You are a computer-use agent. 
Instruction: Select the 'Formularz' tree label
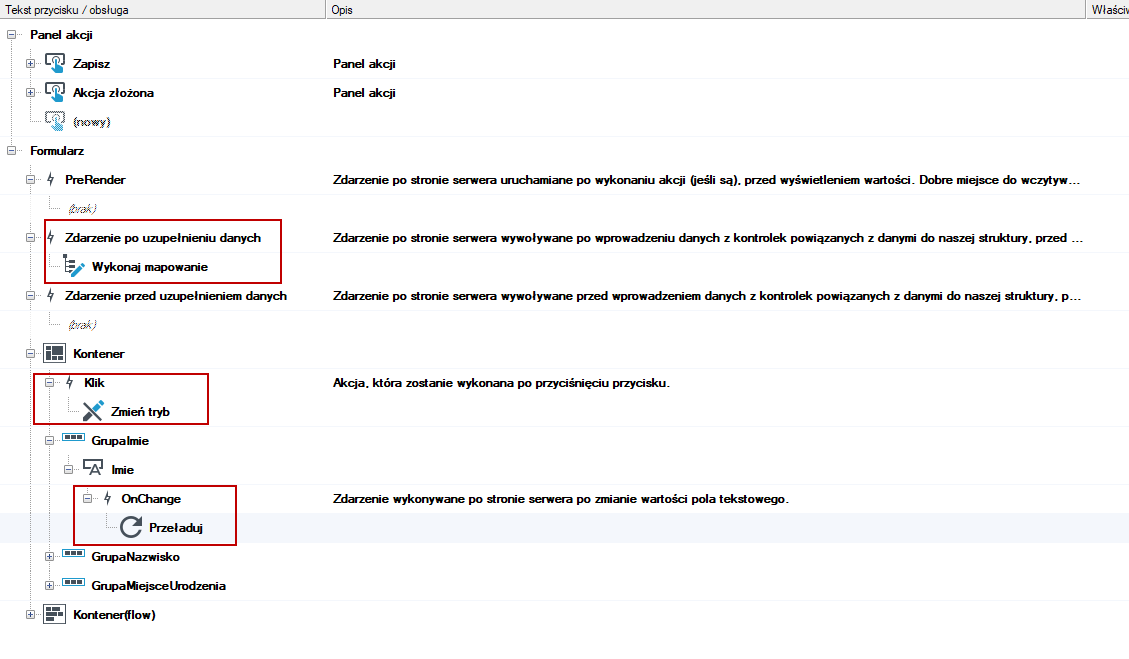coord(57,151)
